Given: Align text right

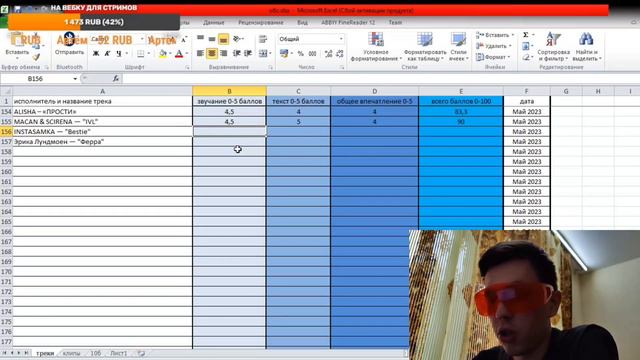Looking at the screenshot, I should (x=223, y=53).
